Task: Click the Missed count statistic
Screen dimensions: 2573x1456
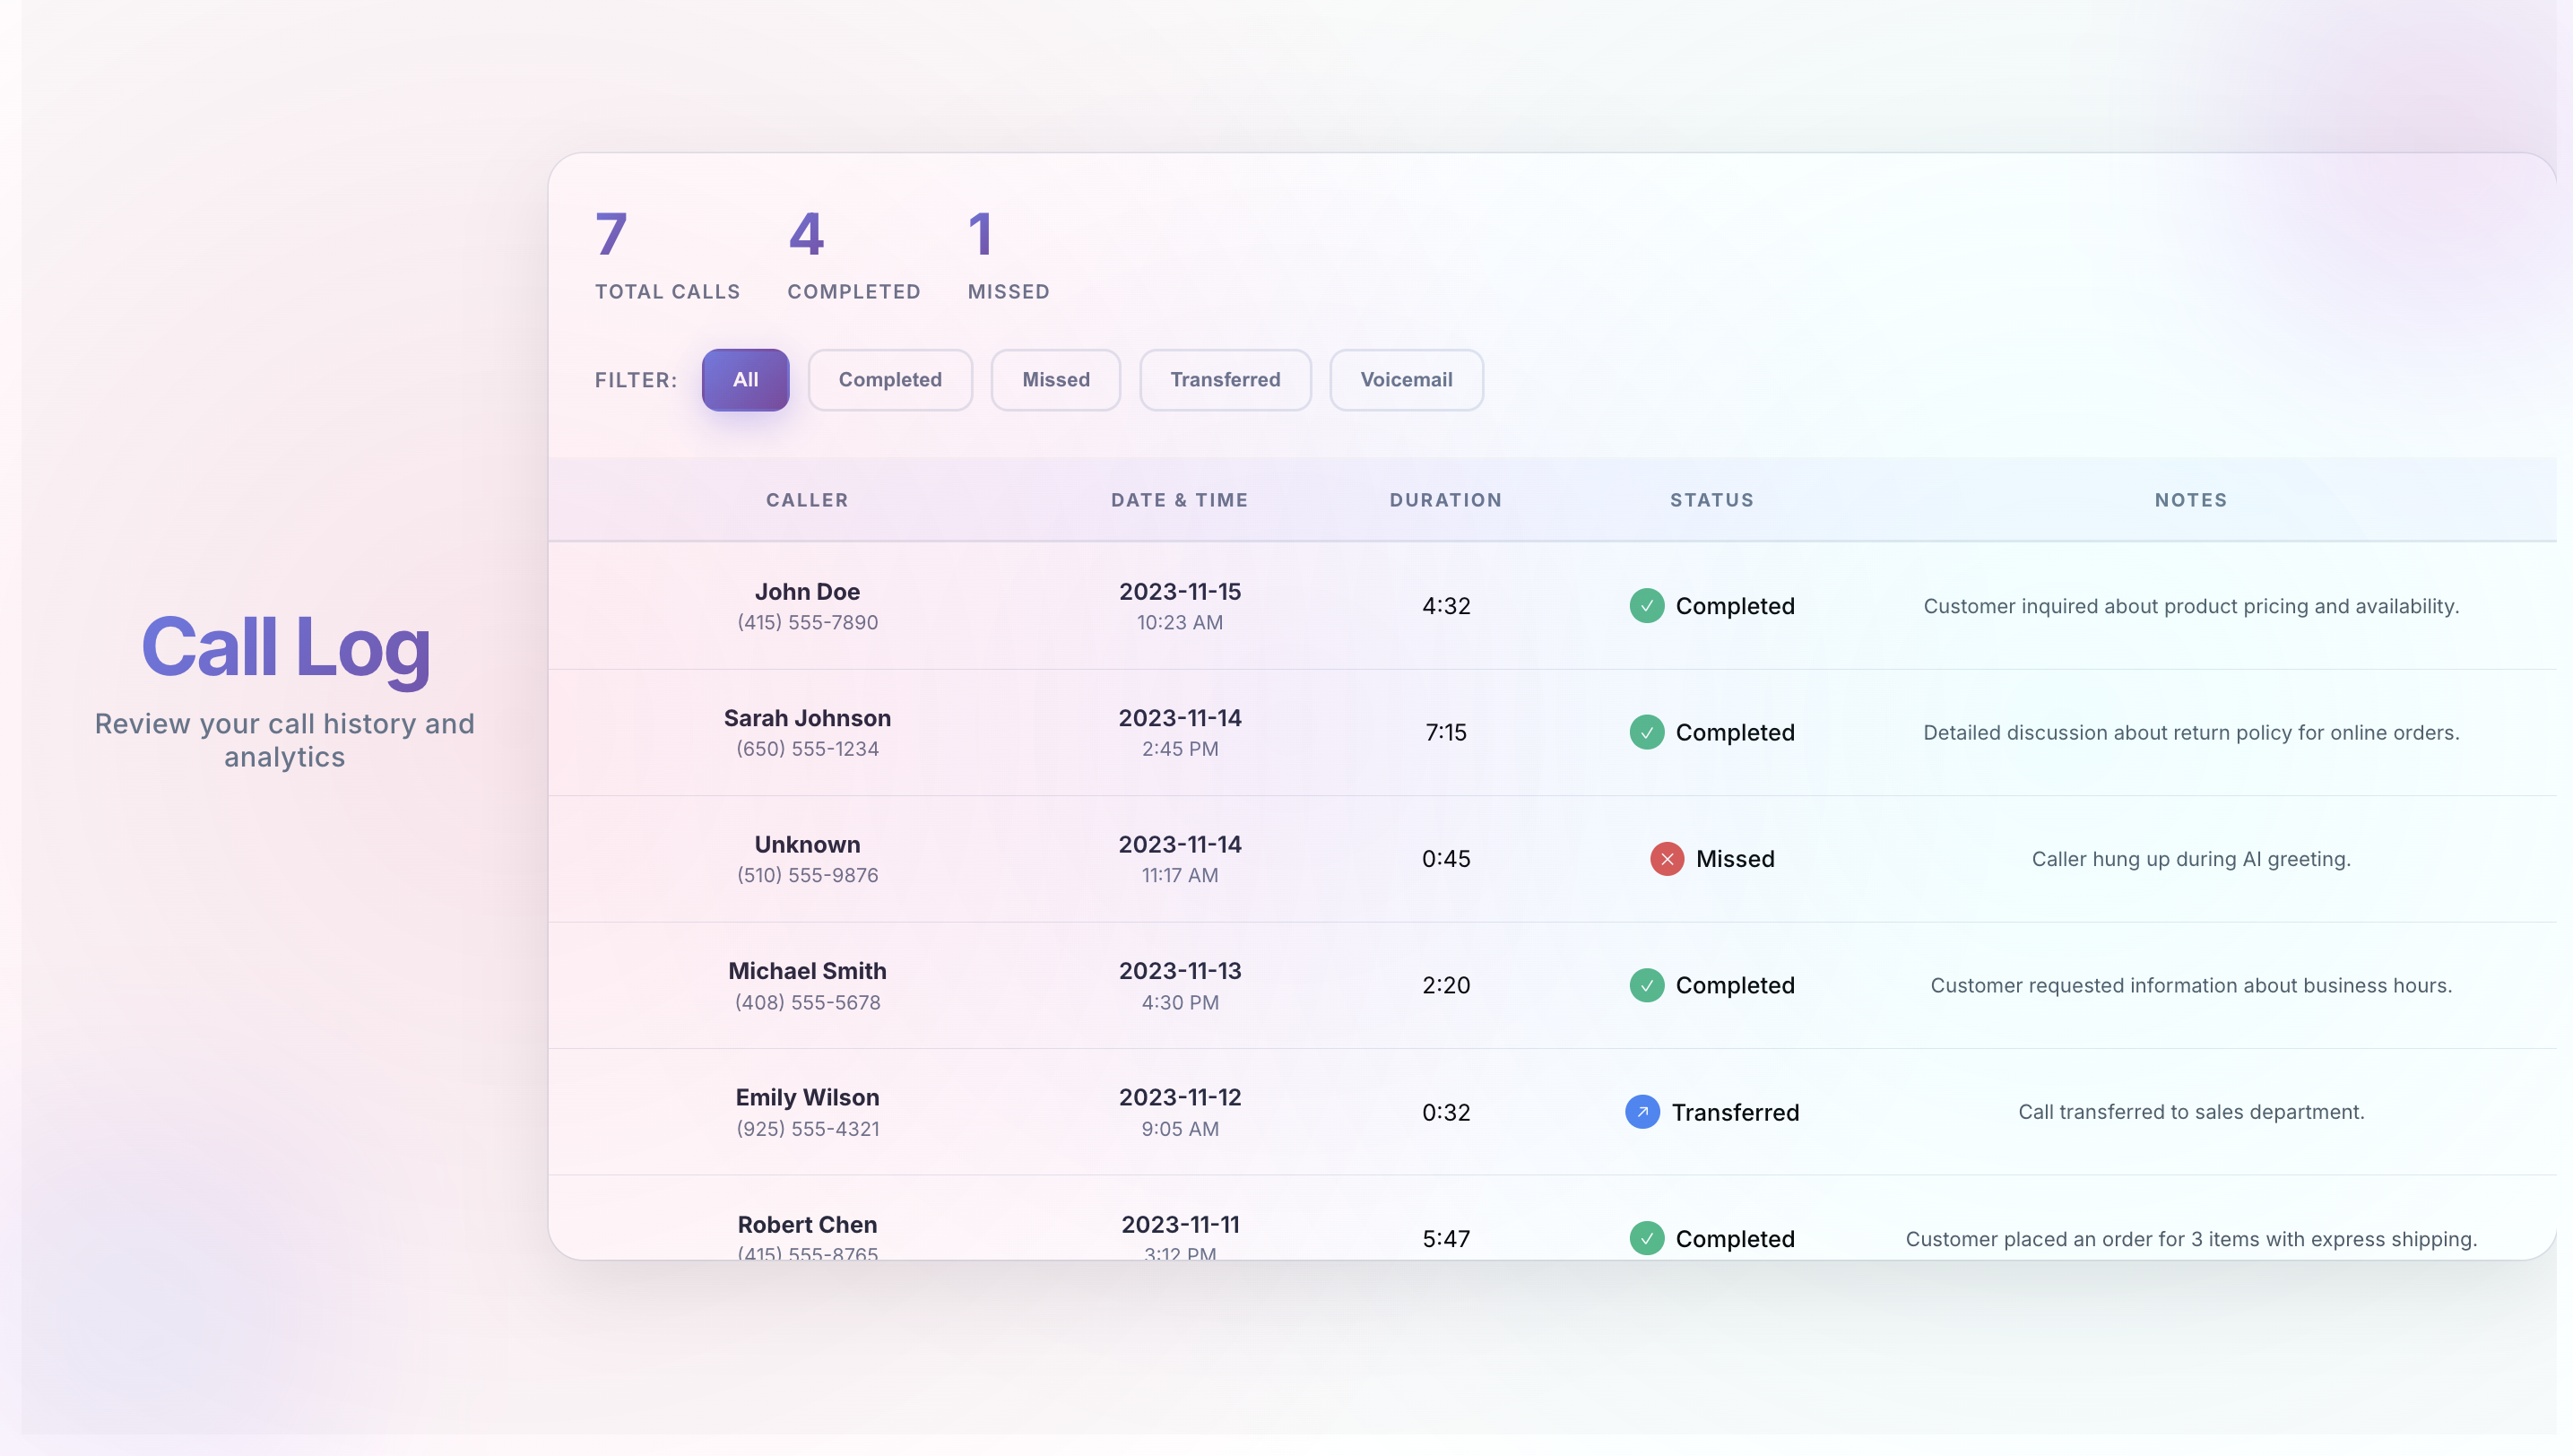Action: pos(1008,254)
